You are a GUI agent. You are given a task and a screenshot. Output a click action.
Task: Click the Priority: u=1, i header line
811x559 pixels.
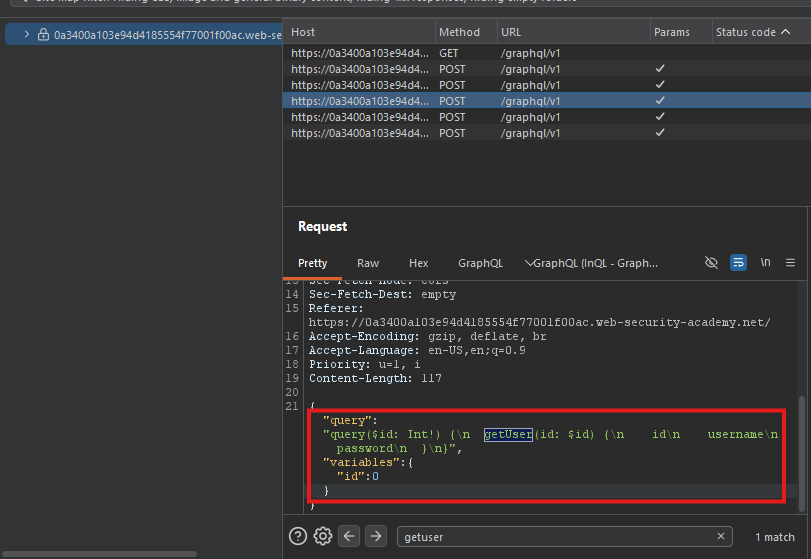[x=365, y=365]
